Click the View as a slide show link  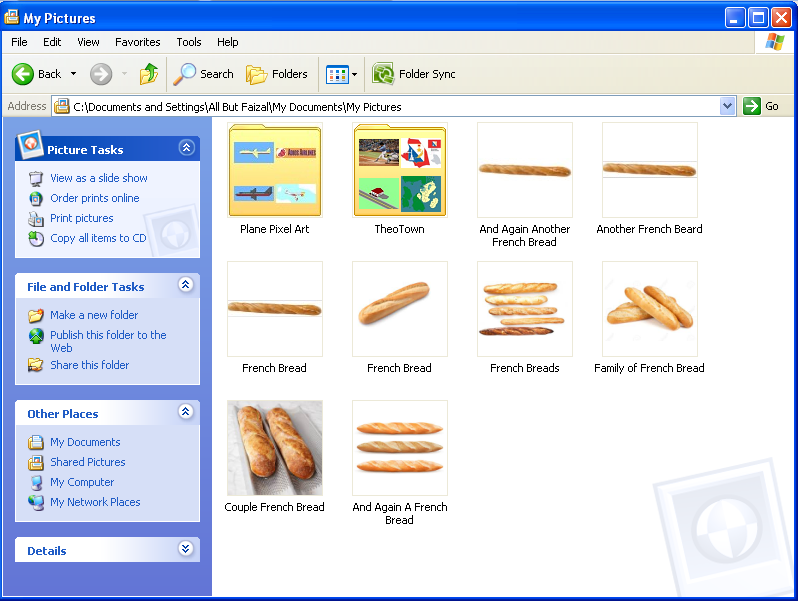(x=99, y=178)
